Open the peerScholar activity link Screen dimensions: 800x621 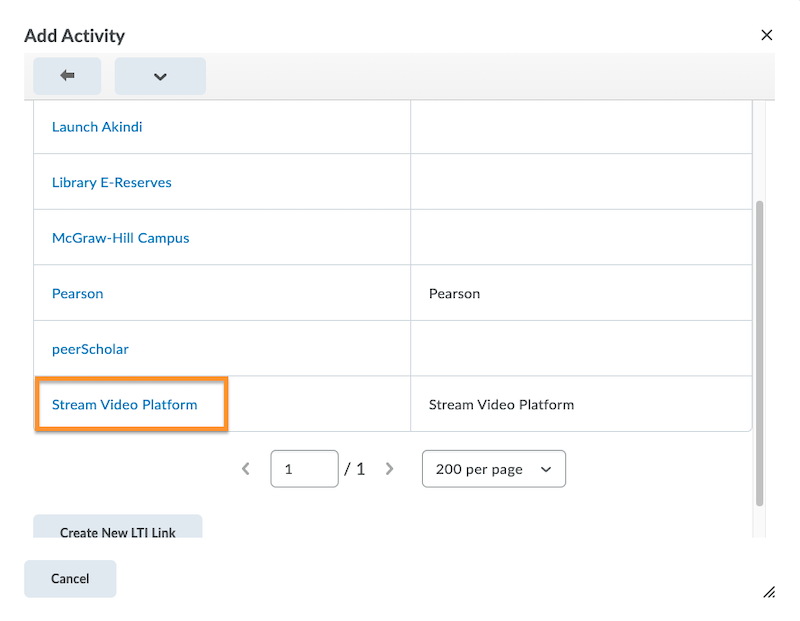[90, 349]
